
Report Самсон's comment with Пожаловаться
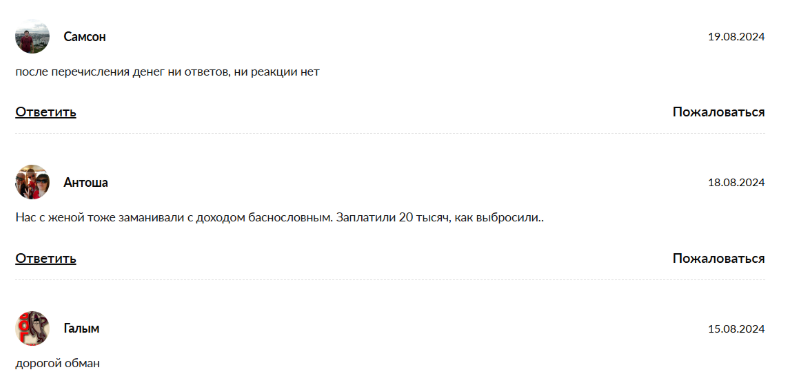click(718, 112)
